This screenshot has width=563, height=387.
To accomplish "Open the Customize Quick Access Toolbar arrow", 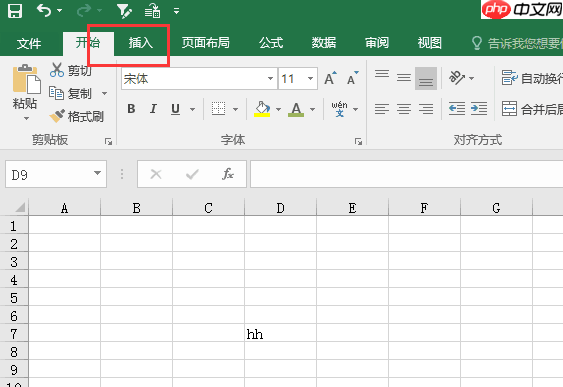I will click(176, 11).
